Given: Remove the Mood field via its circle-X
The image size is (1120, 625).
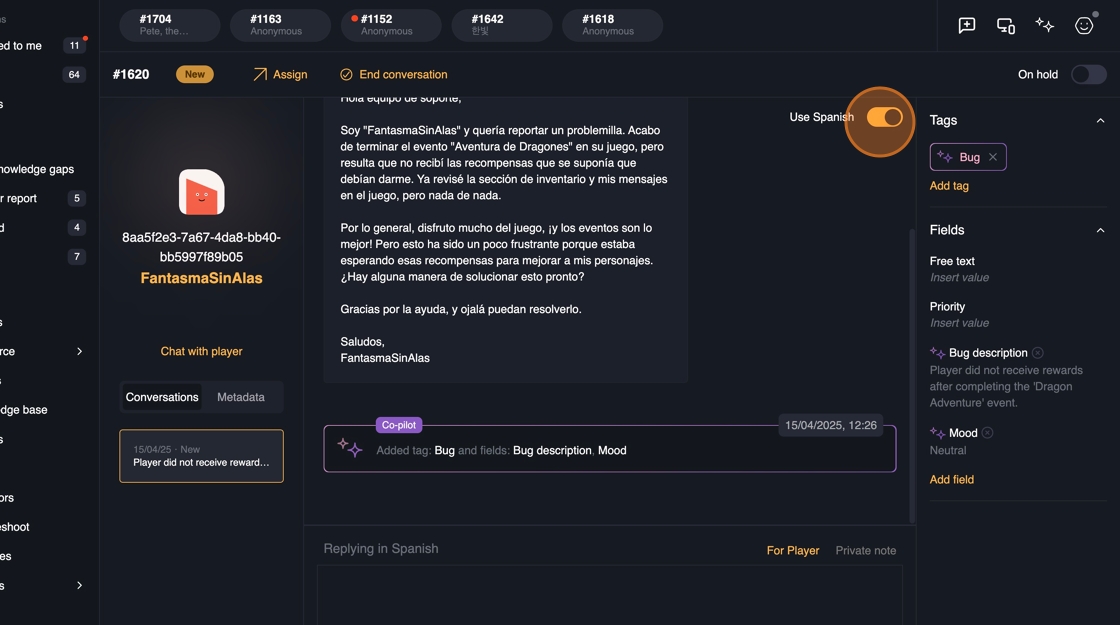Looking at the screenshot, I should point(987,433).
